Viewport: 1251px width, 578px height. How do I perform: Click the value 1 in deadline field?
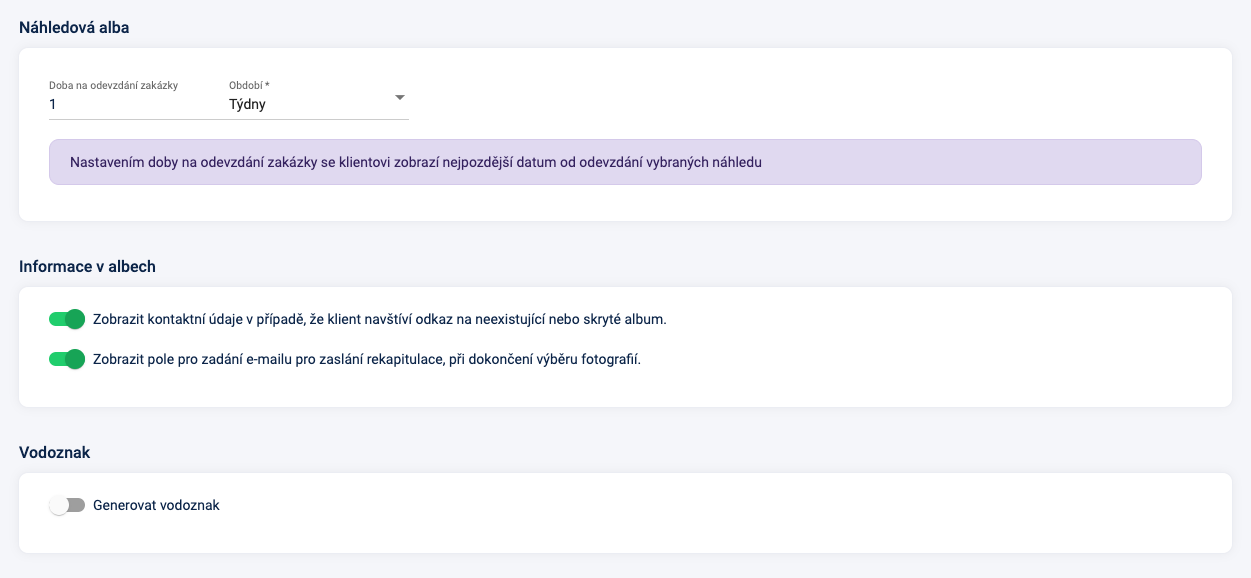(x=53, y=104)
